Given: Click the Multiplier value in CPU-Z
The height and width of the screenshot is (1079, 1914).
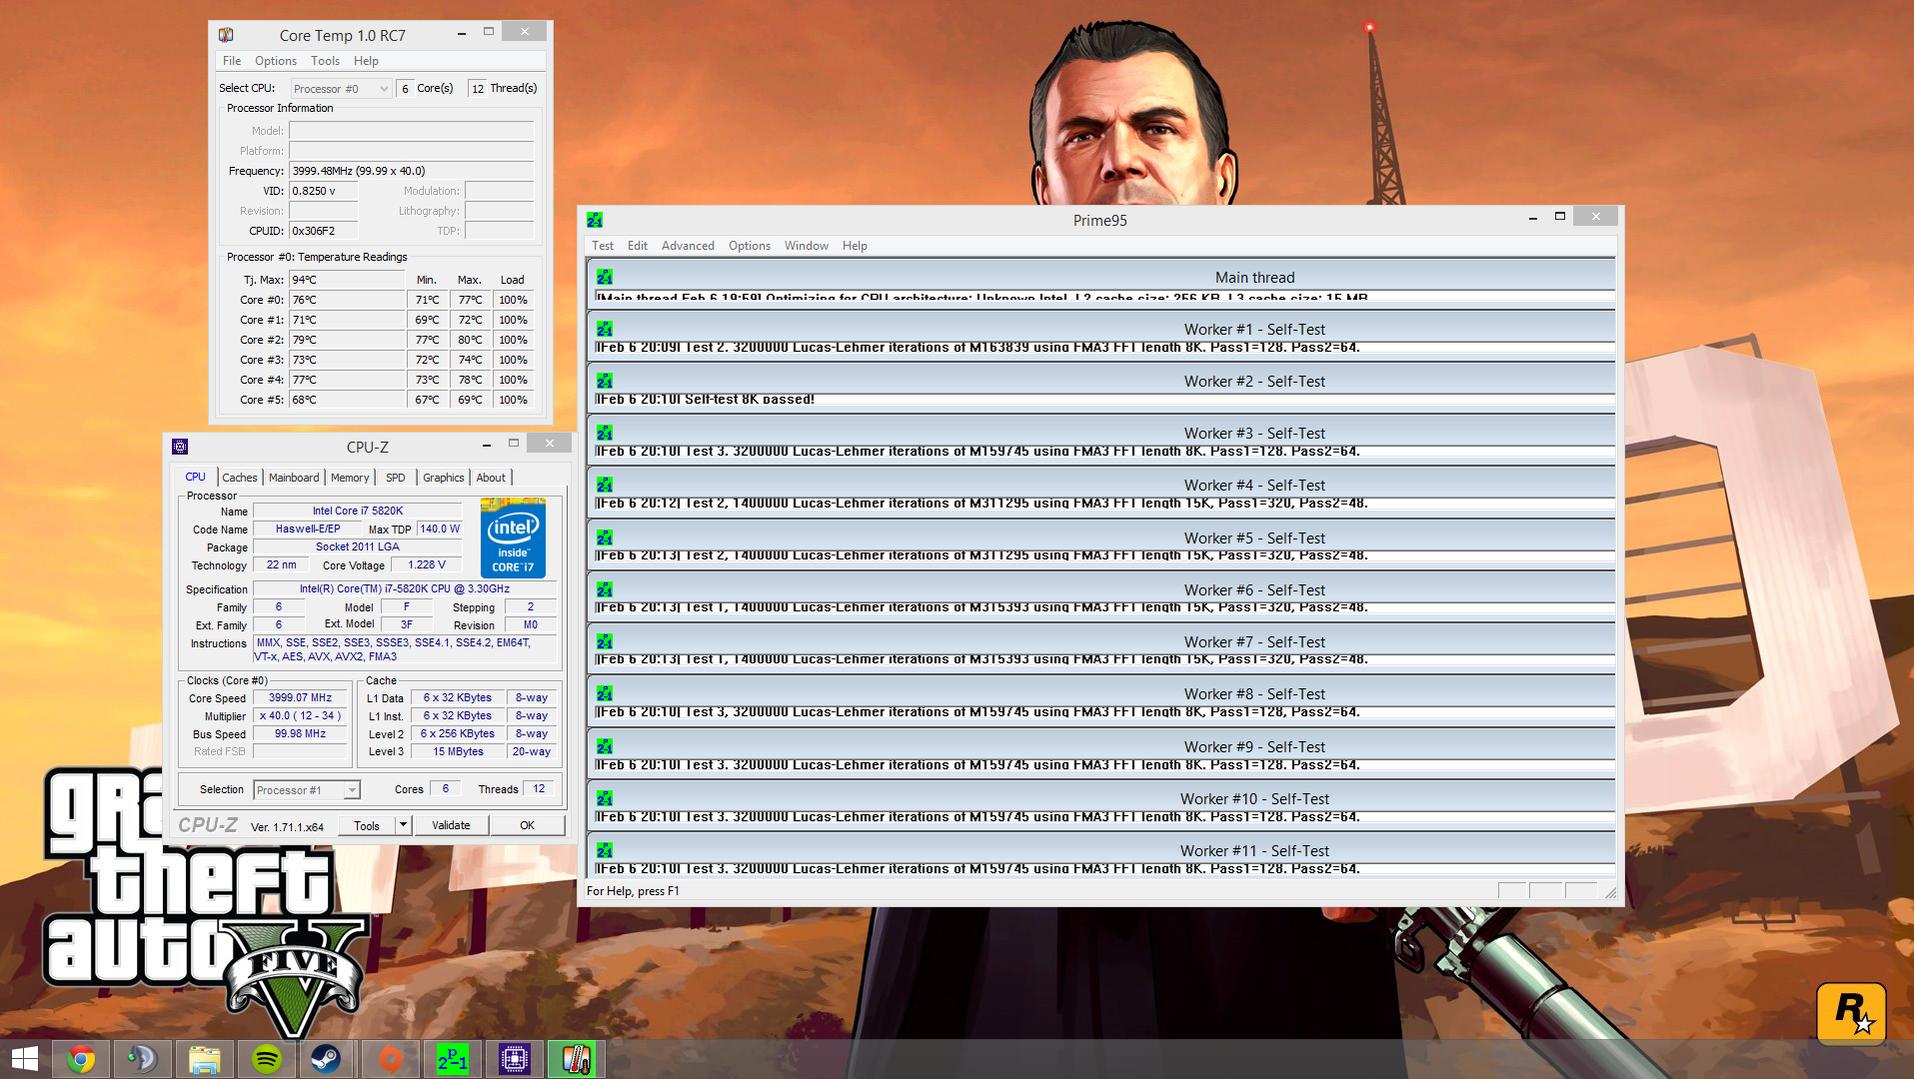Looking at the screenshot, I should point(300,716).
